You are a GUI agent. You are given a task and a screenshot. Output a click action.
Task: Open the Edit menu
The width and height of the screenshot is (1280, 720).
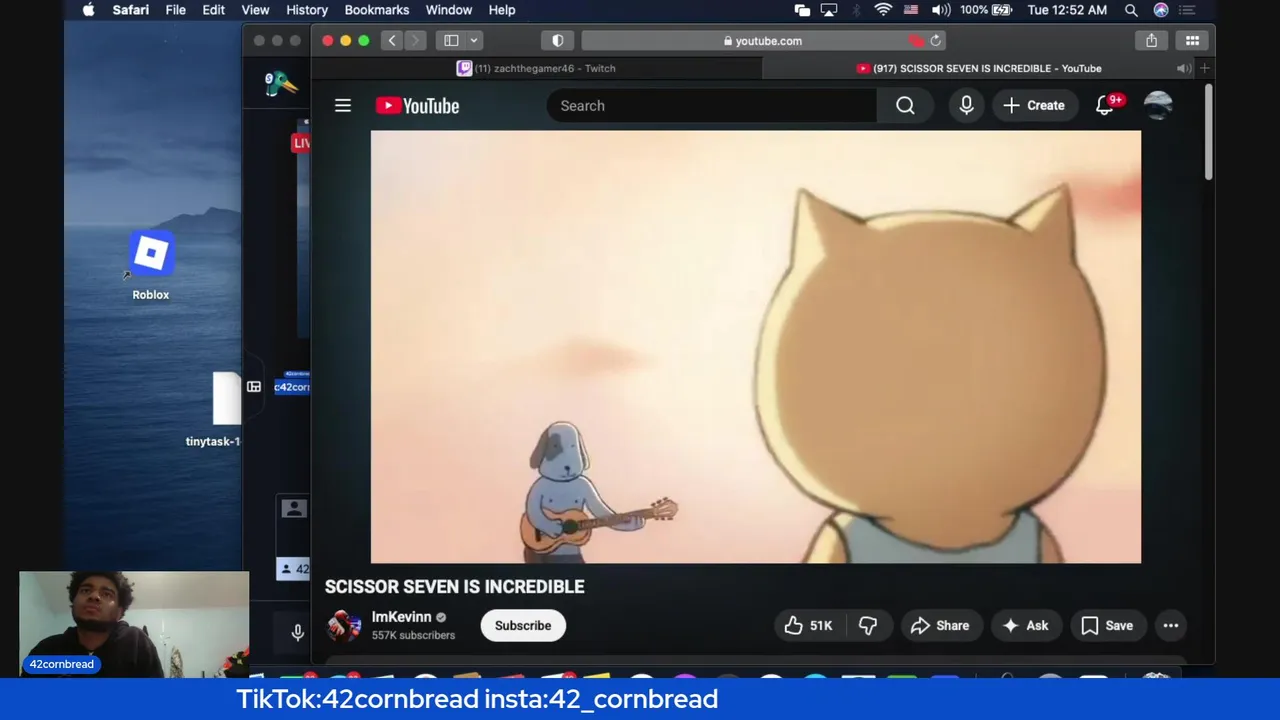213,10
